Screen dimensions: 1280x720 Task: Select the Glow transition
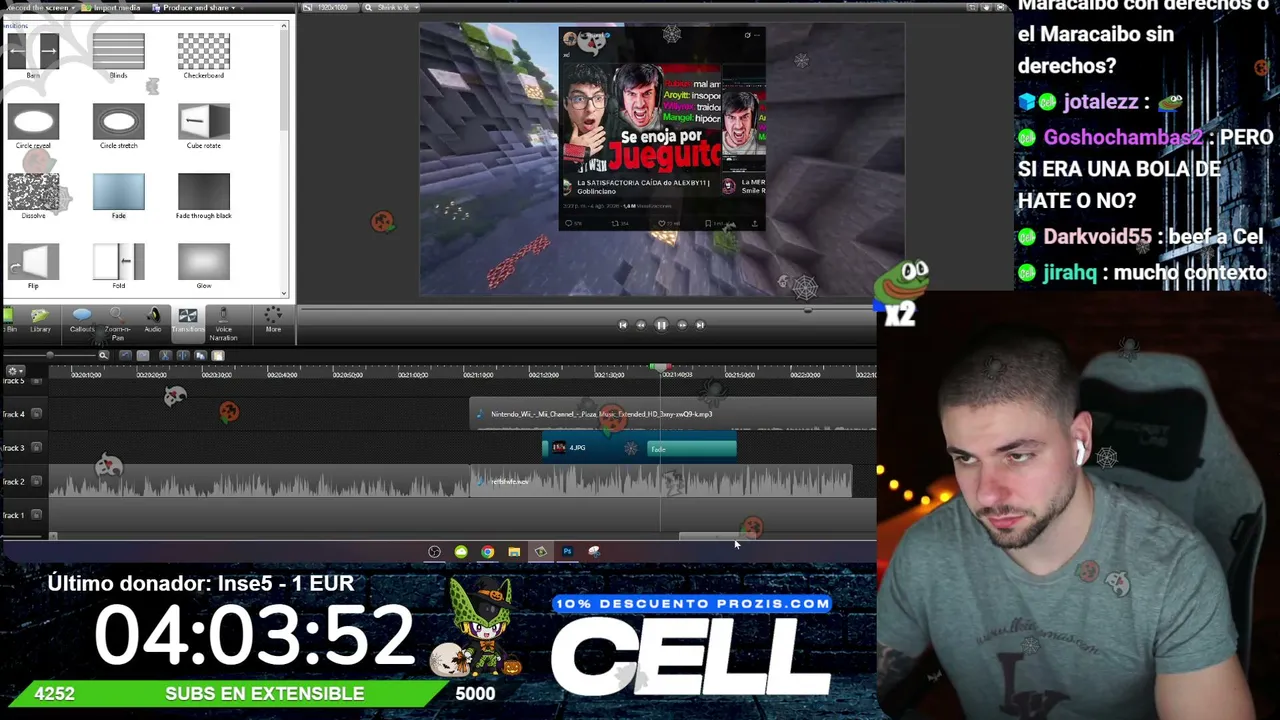pyautogui.click(x=203, y=261)
